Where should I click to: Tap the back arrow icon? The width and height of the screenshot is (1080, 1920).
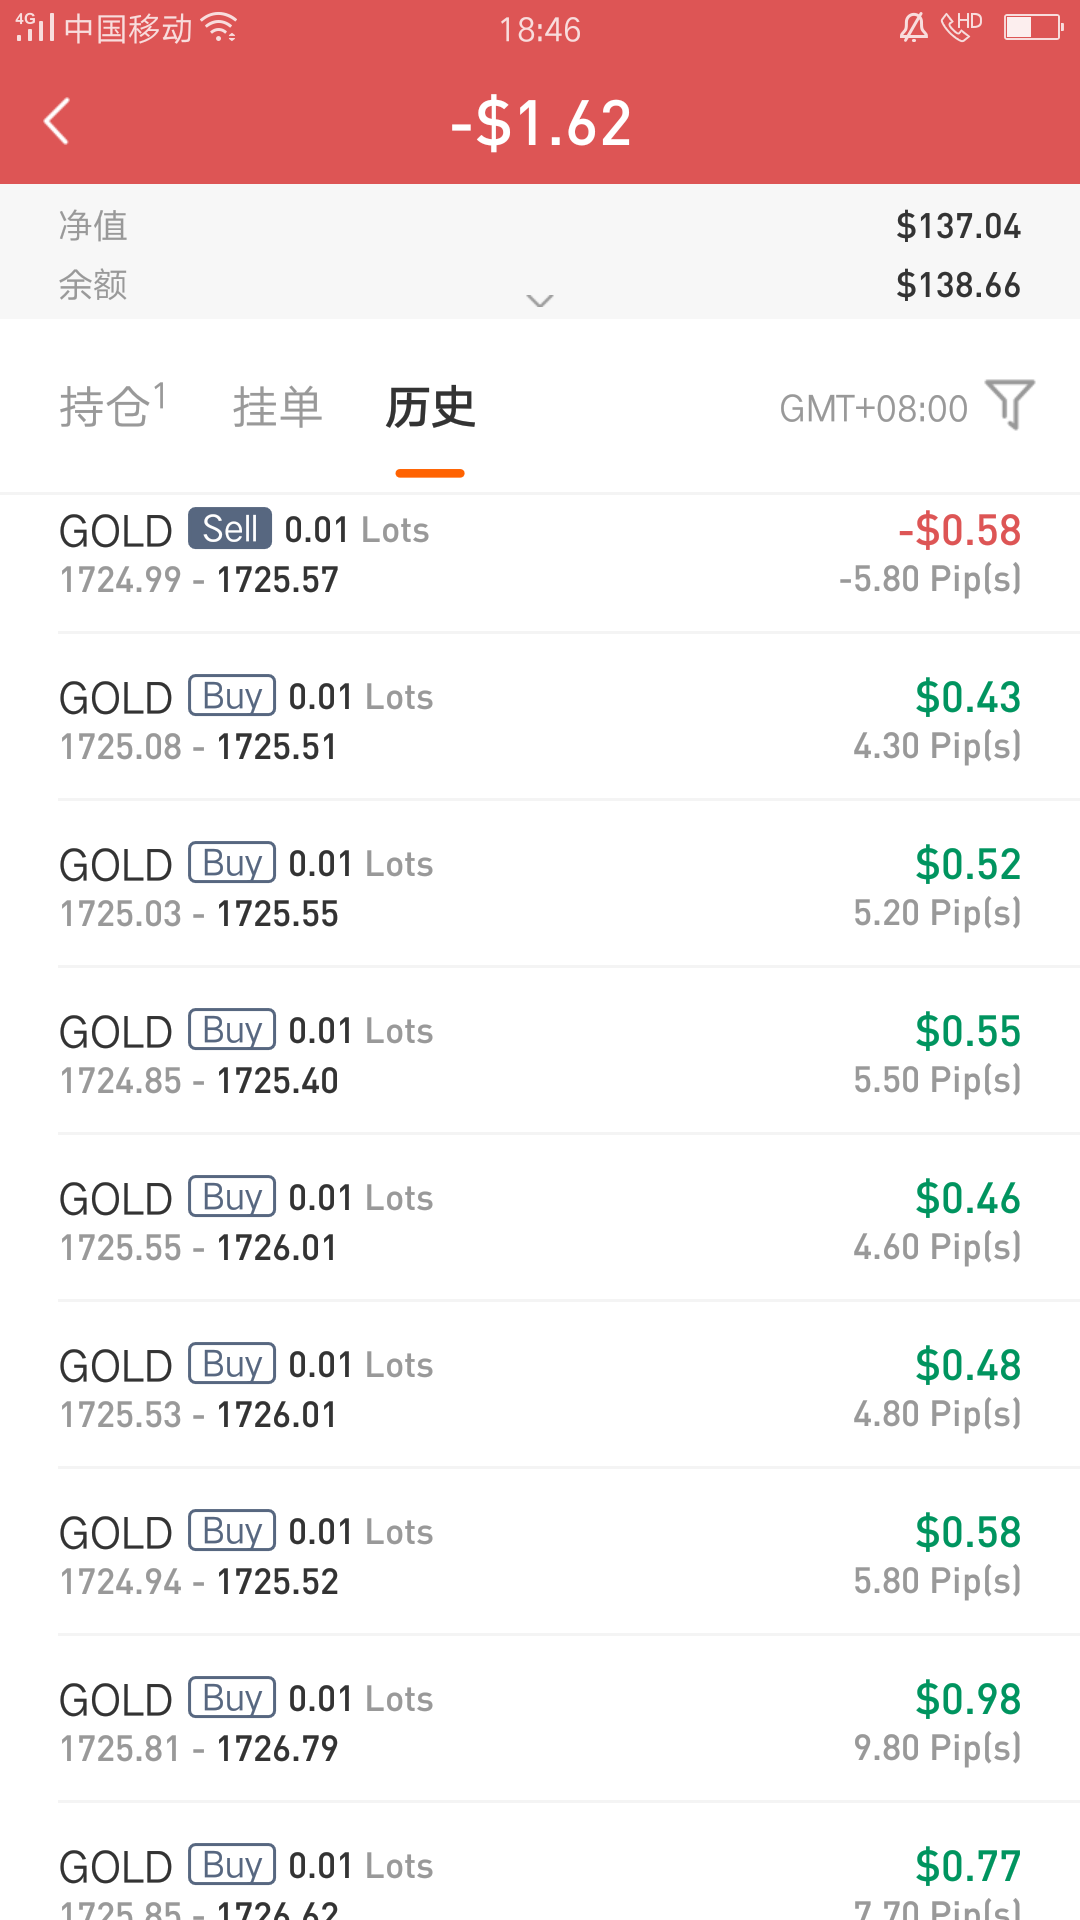pyautogui.click(x=58, y=122)
